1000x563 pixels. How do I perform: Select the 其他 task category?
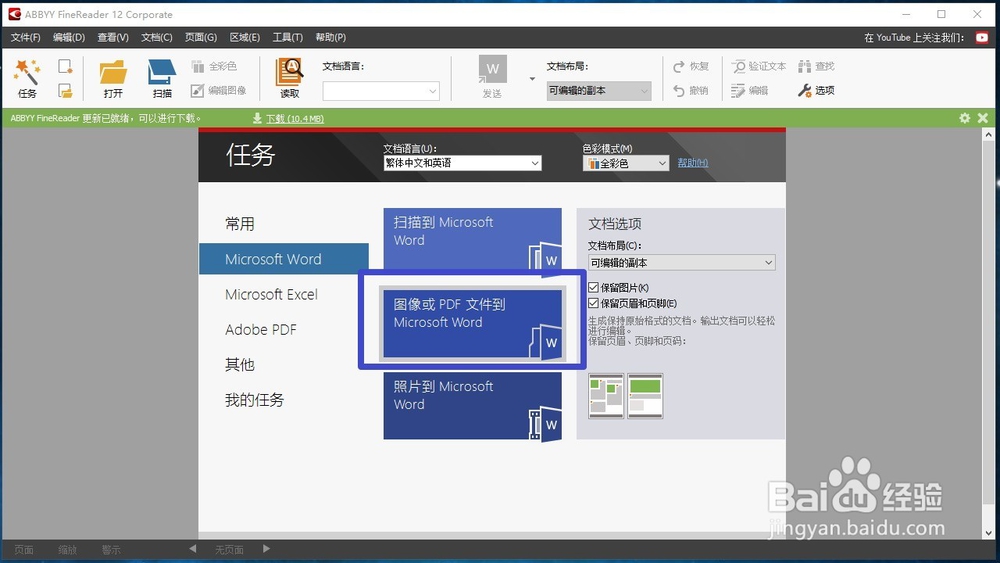240,365
